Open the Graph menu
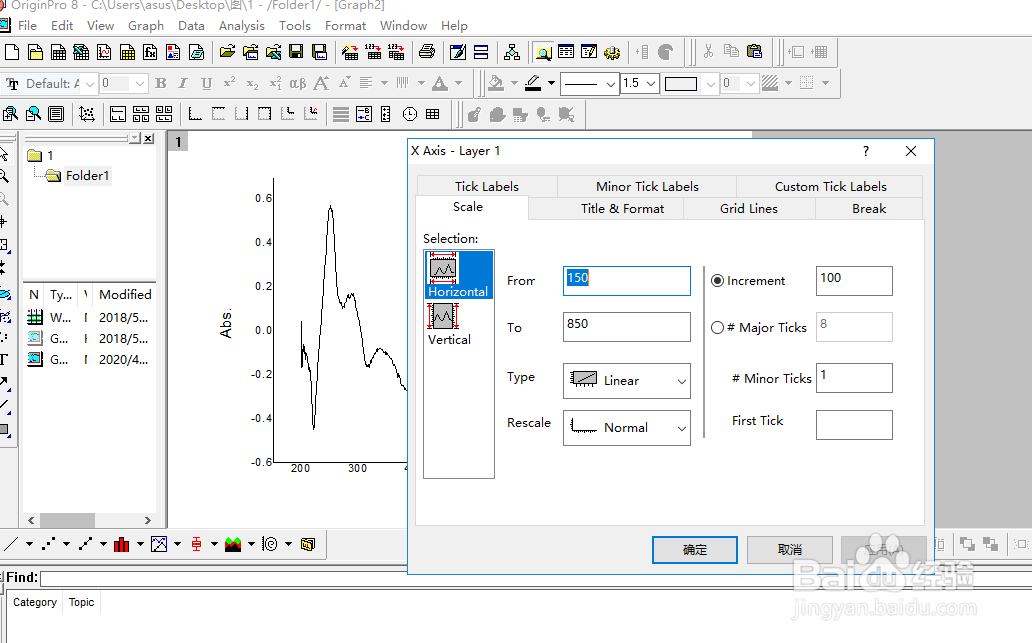Viewport: 1032px width, 643px height. pyautogui.click(x=145, y=26)
